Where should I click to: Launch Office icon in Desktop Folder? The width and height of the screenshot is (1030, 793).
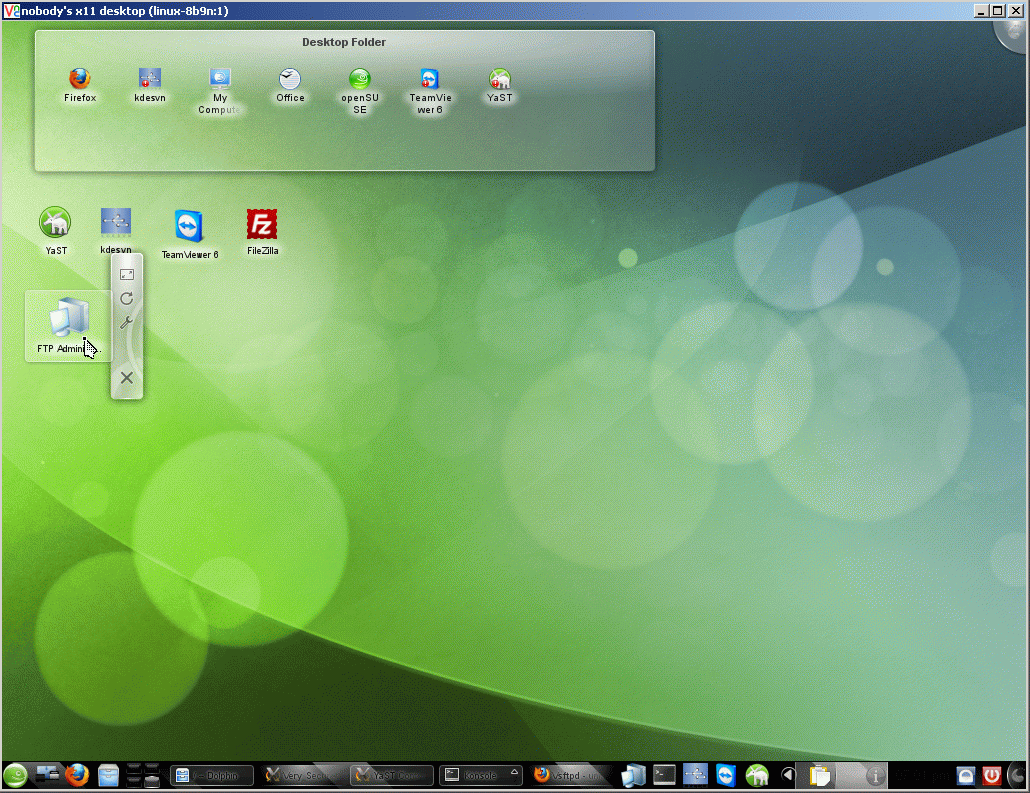tap(290, 85)
